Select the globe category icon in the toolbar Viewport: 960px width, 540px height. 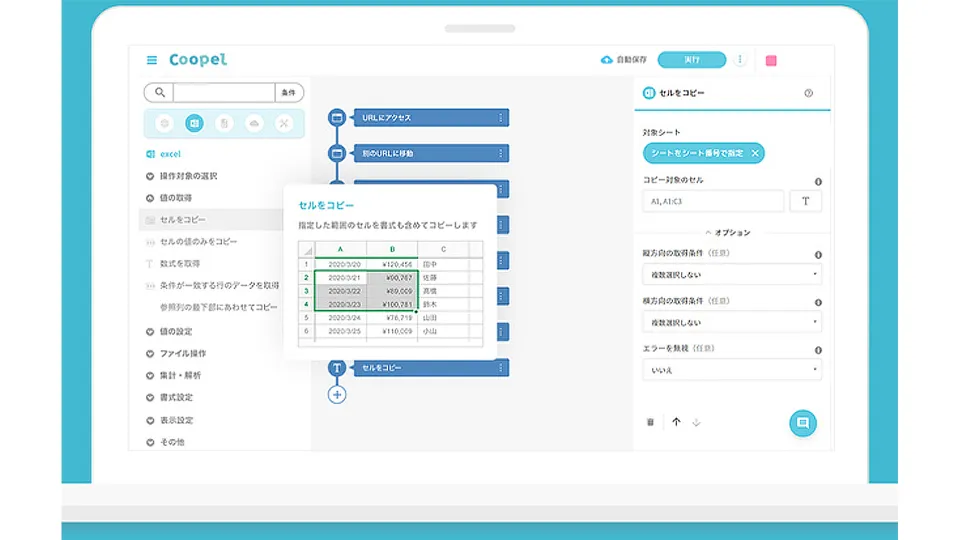coord(164,123)
